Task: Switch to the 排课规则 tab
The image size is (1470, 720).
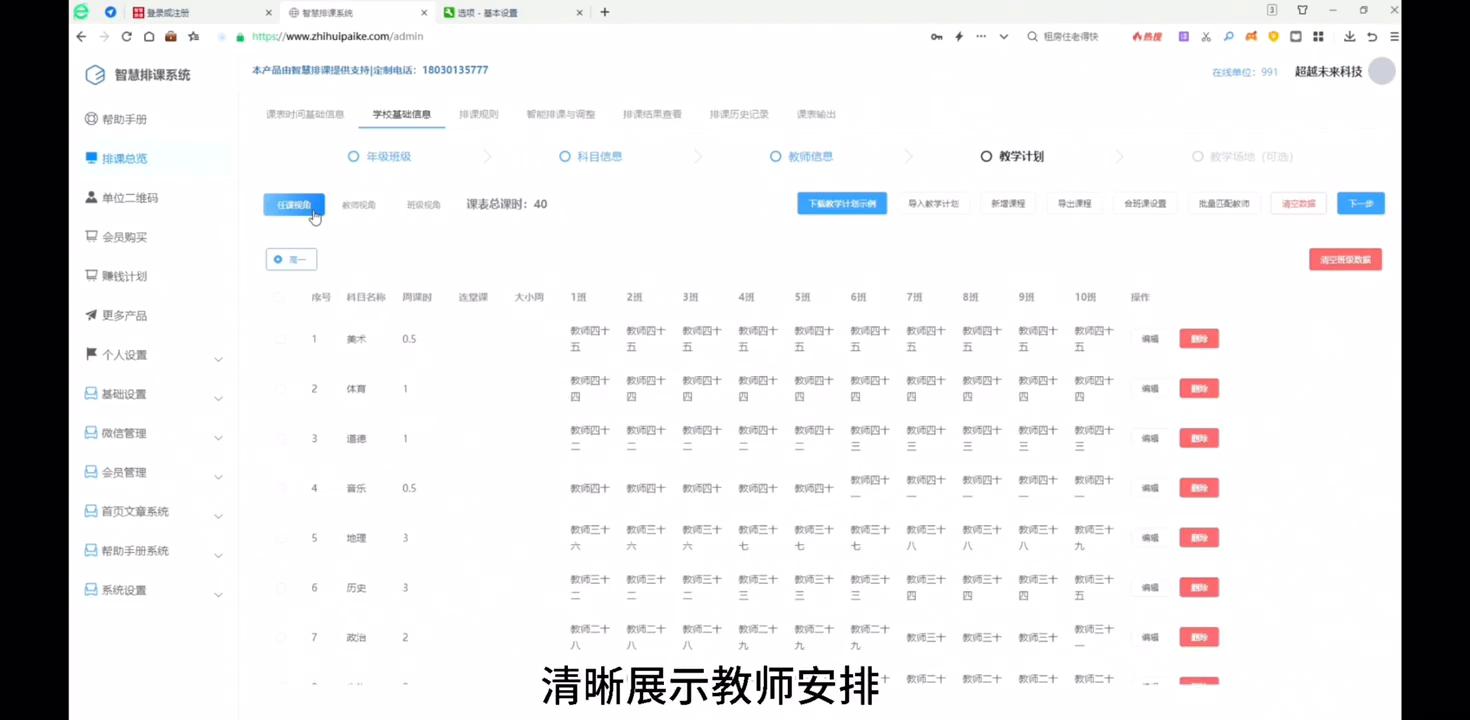Action: tap(478, 114)
